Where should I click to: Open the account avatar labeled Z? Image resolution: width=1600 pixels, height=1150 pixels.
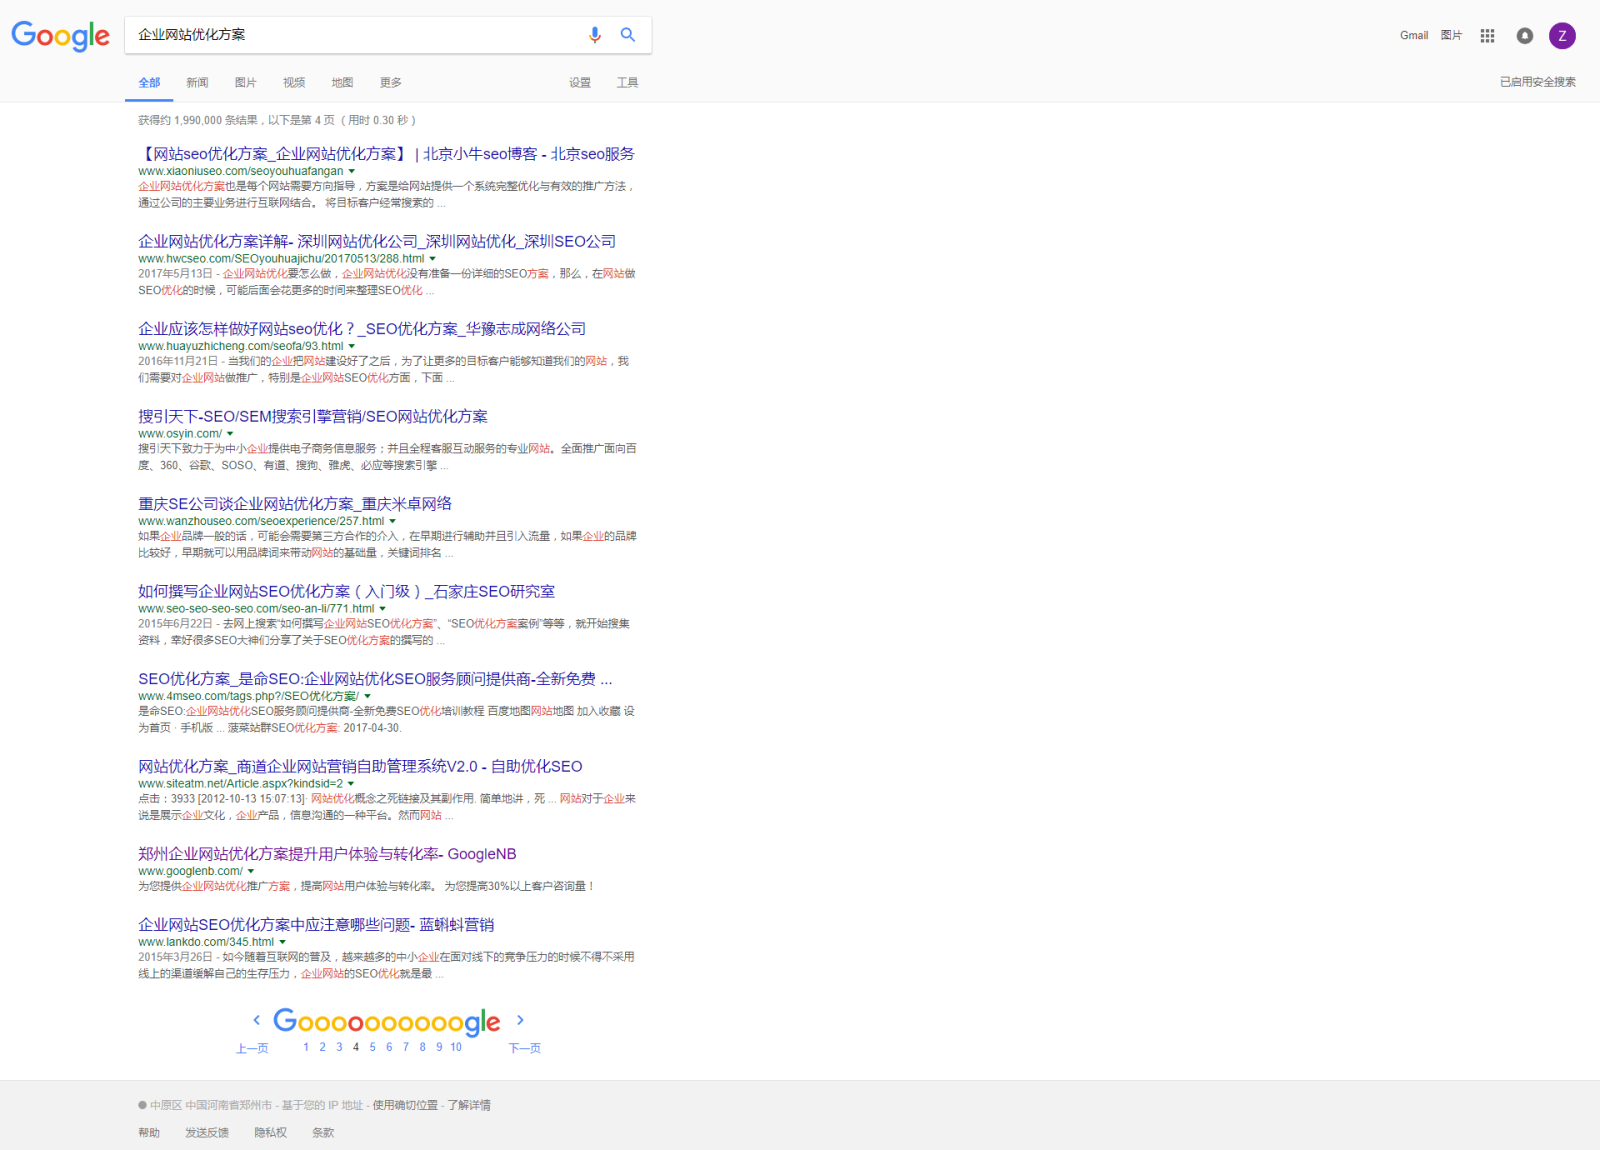tap(1562, 36)
